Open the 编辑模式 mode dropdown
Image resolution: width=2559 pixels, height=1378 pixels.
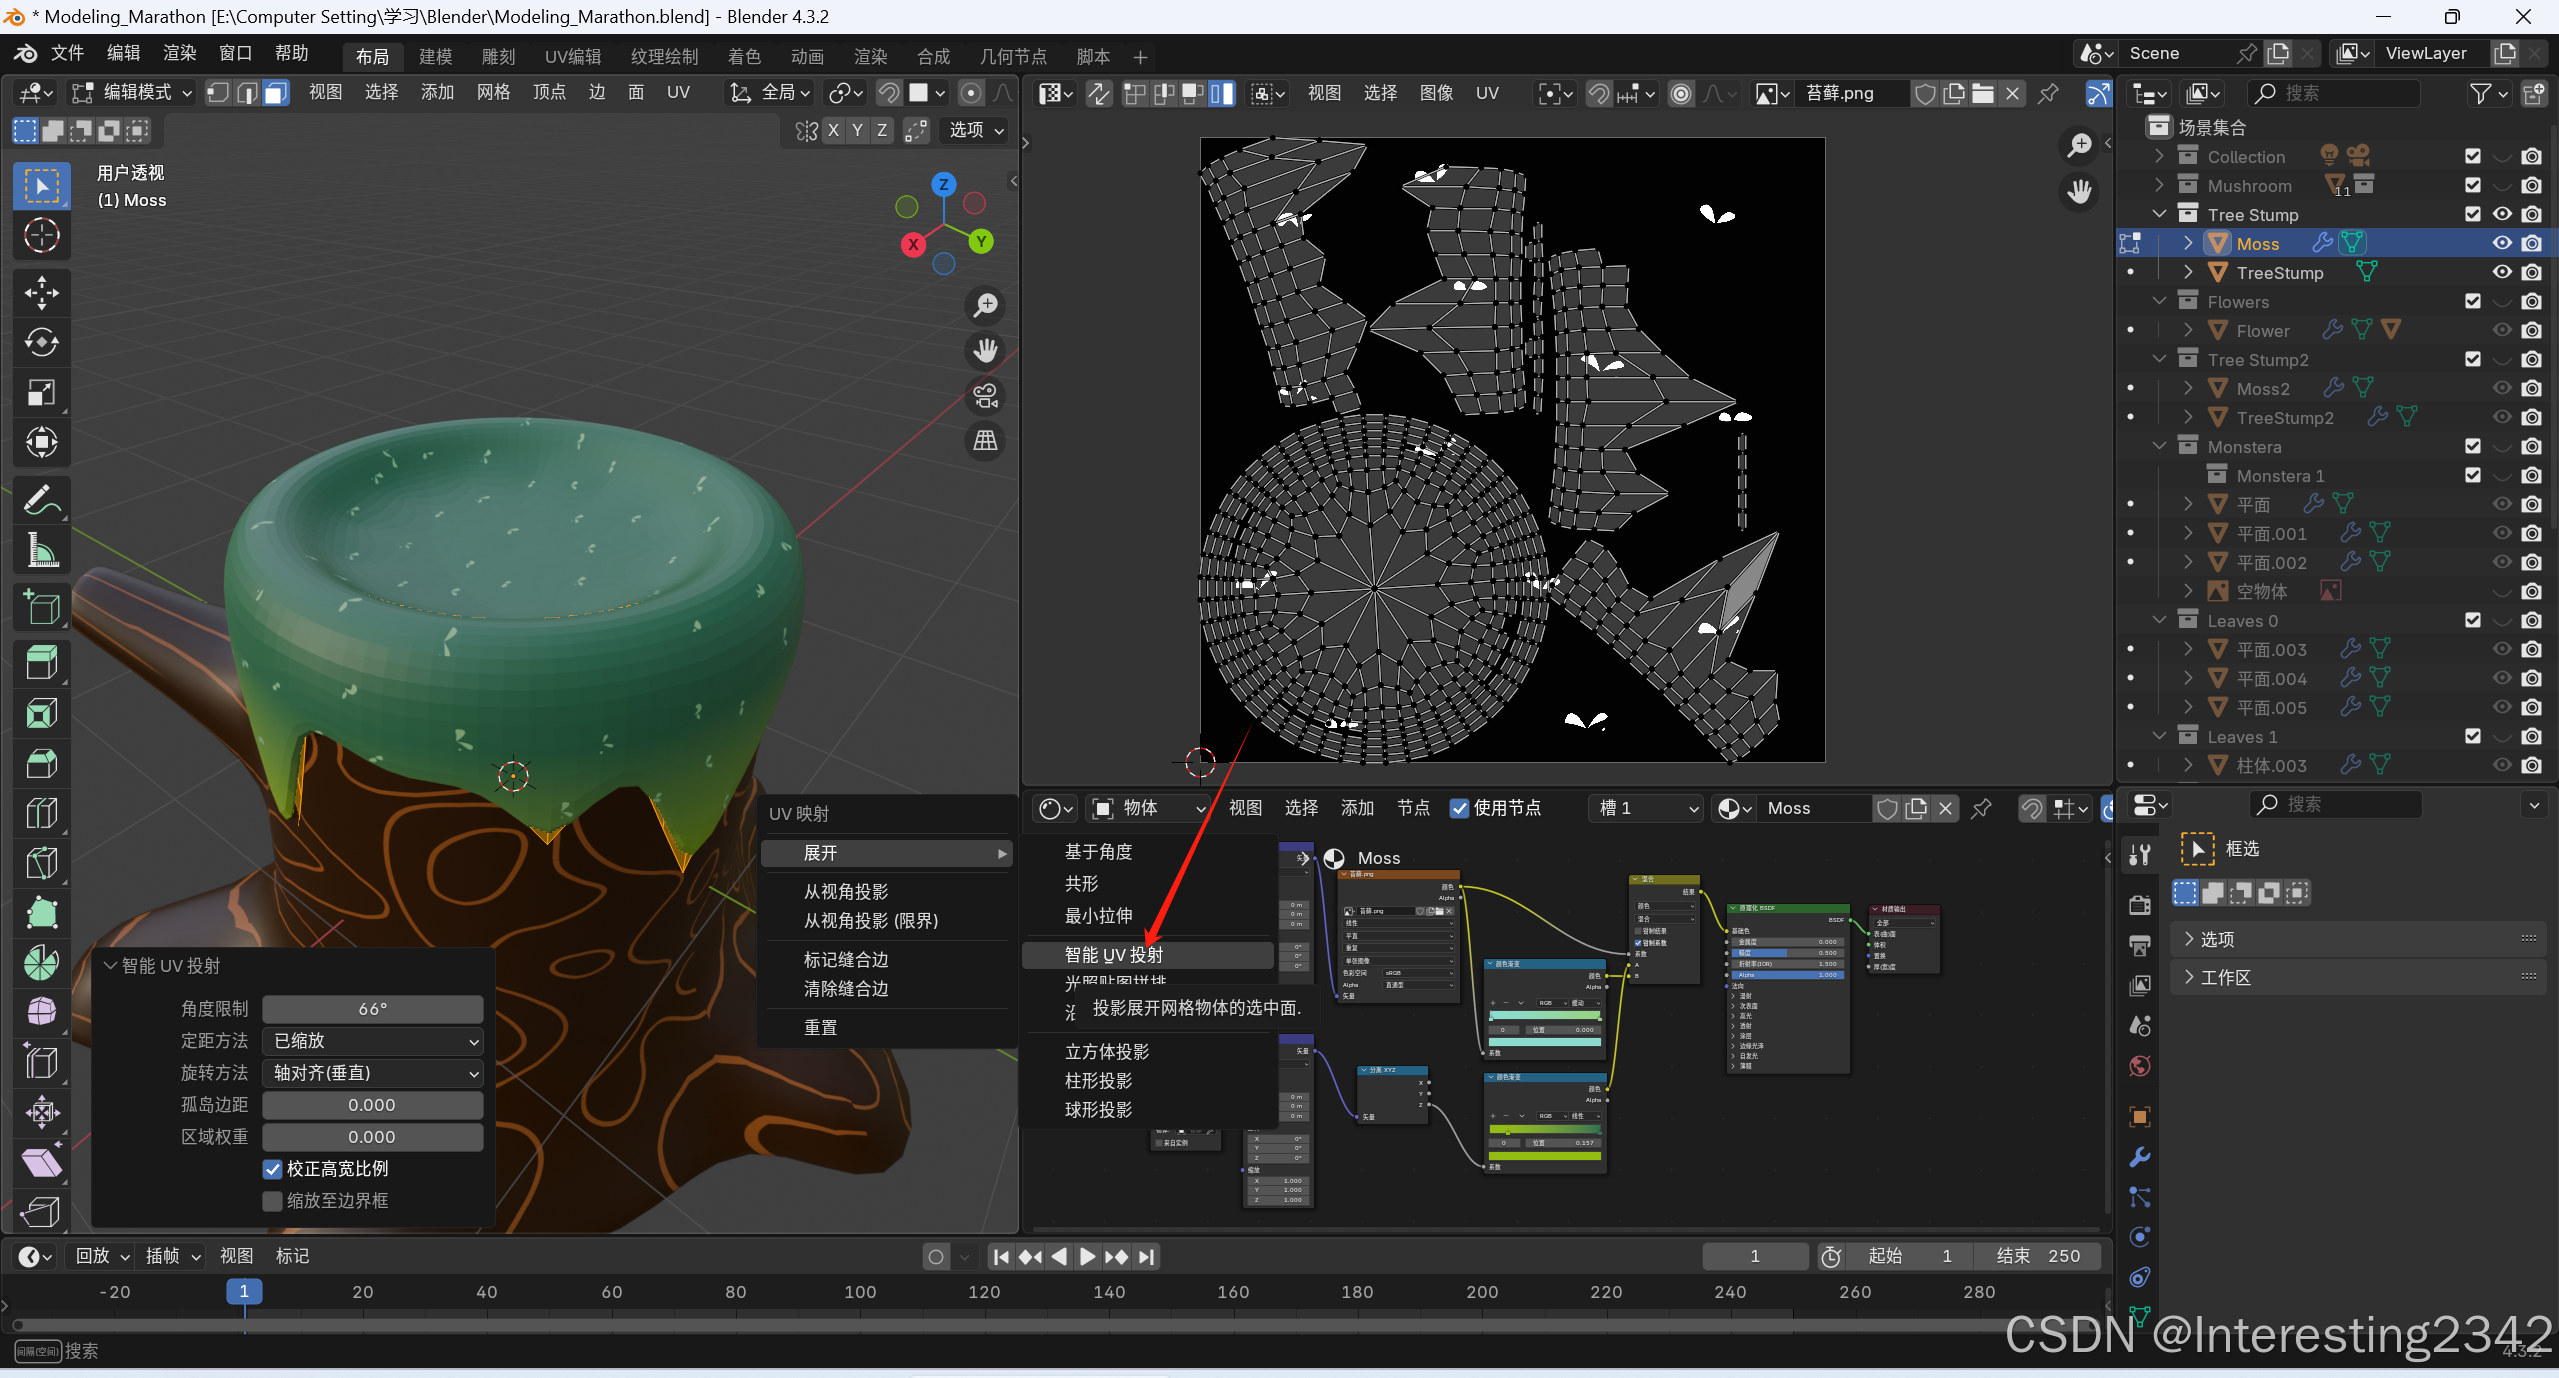tap(131, 93)
